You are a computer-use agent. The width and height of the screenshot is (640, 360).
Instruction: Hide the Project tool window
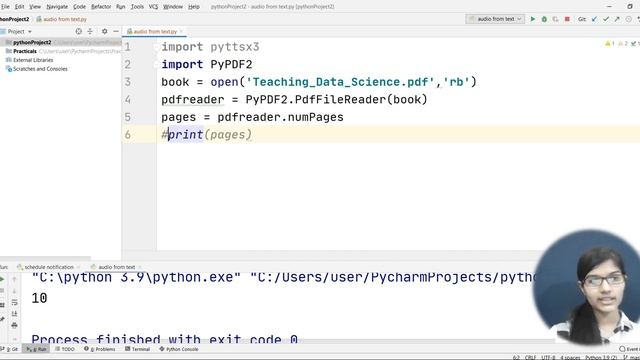[116, 31]
